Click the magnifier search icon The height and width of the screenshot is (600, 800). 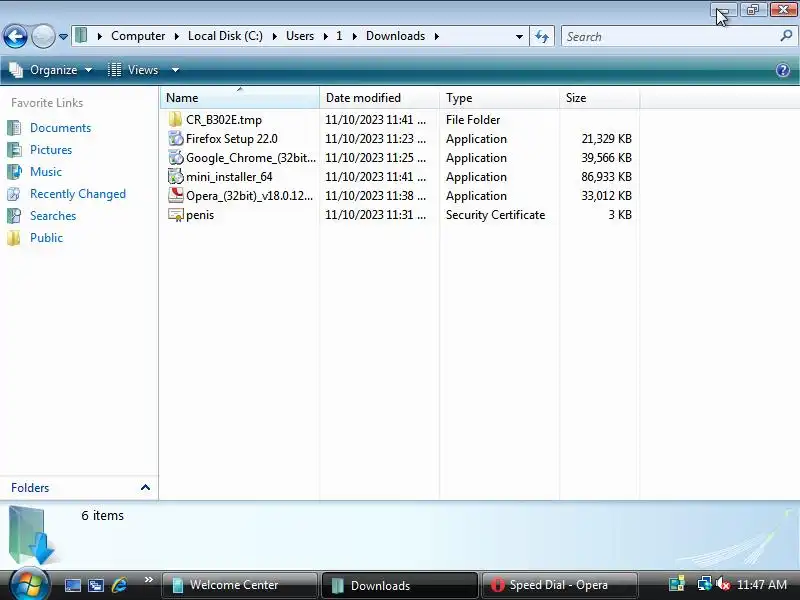(786, 36)
